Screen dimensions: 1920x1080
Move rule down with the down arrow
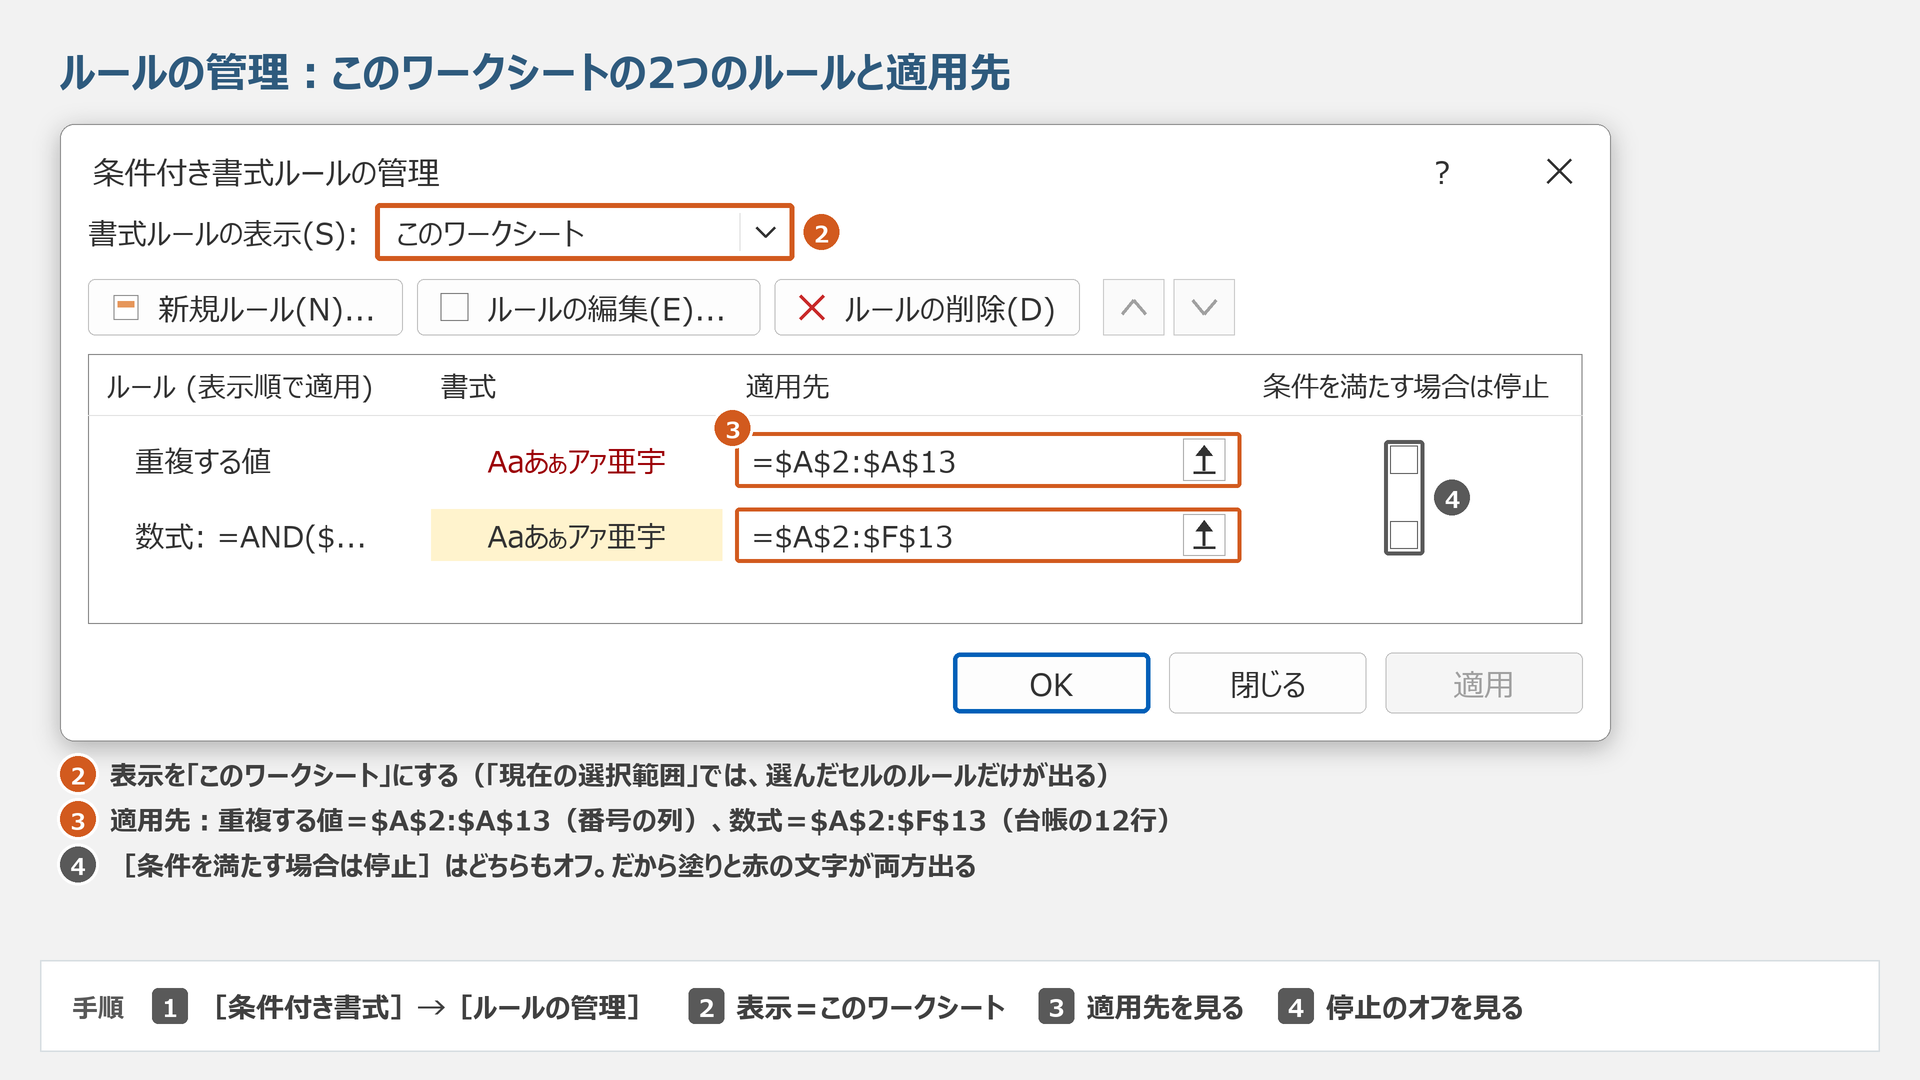coord(1204,308)
